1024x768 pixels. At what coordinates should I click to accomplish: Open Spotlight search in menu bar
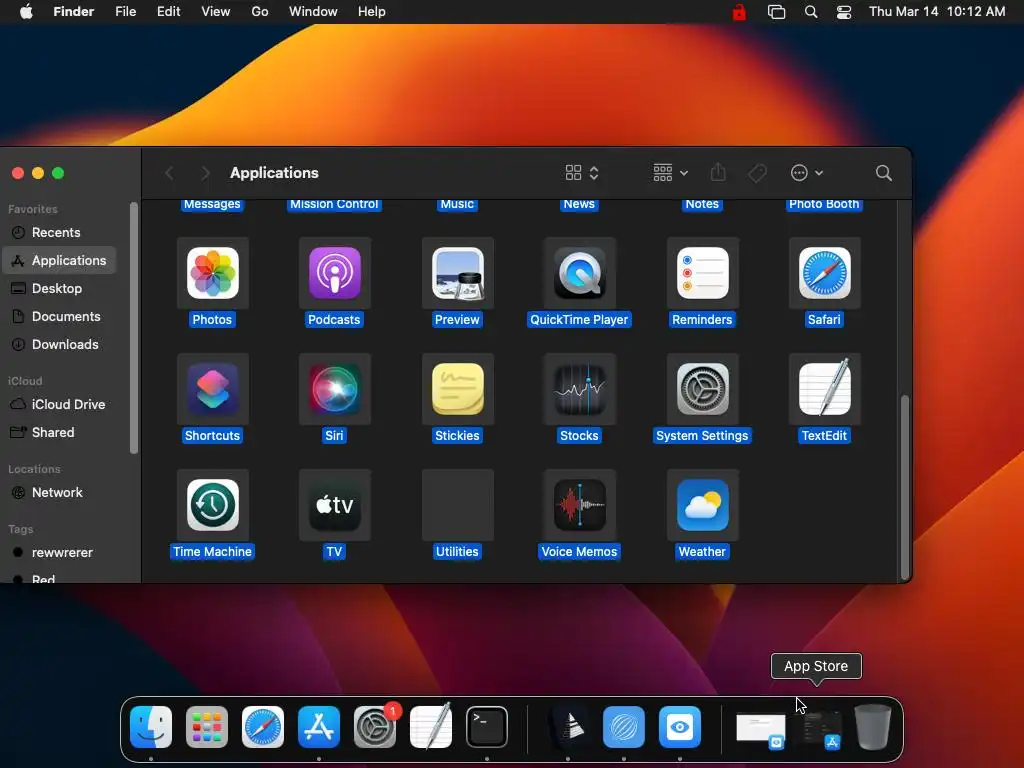[810, 12]
